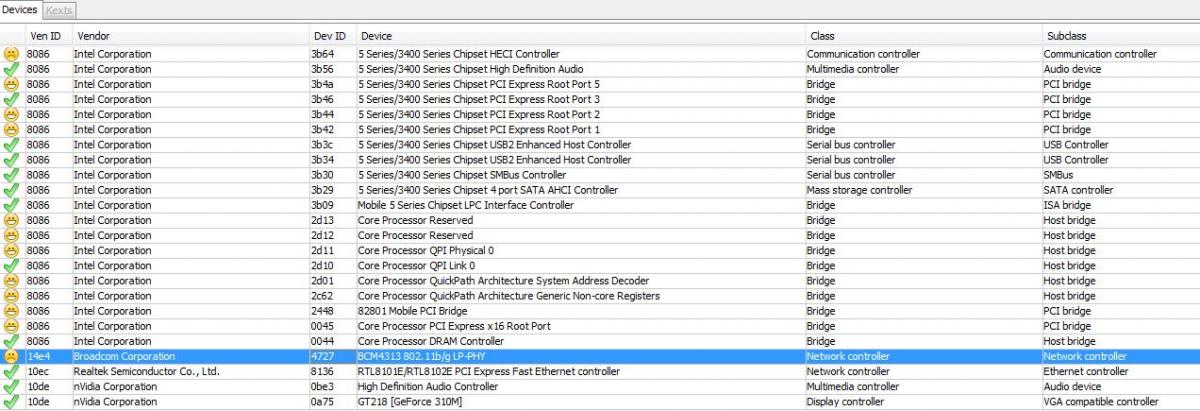
Task: Sort the list by Ven ID column header
Action: tap(48, 35)
